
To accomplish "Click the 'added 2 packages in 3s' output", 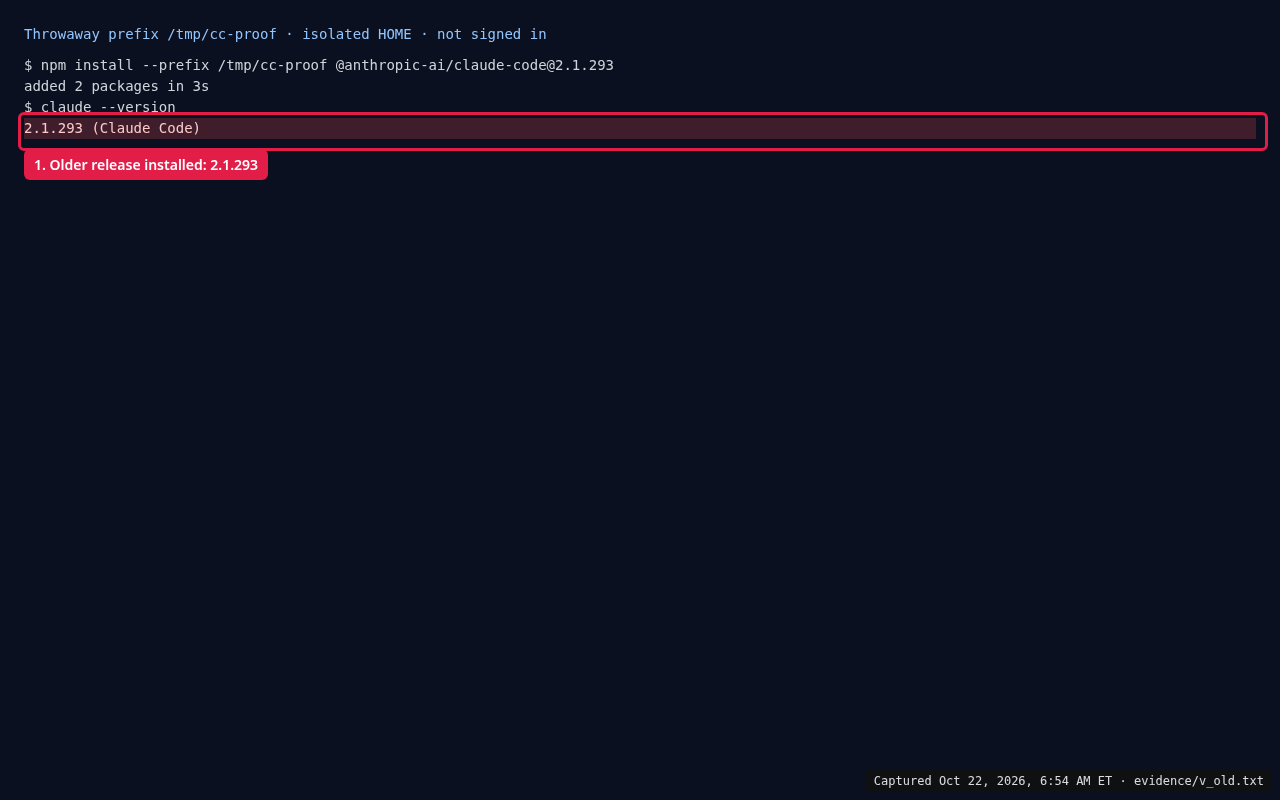I will tap(117, 86).
